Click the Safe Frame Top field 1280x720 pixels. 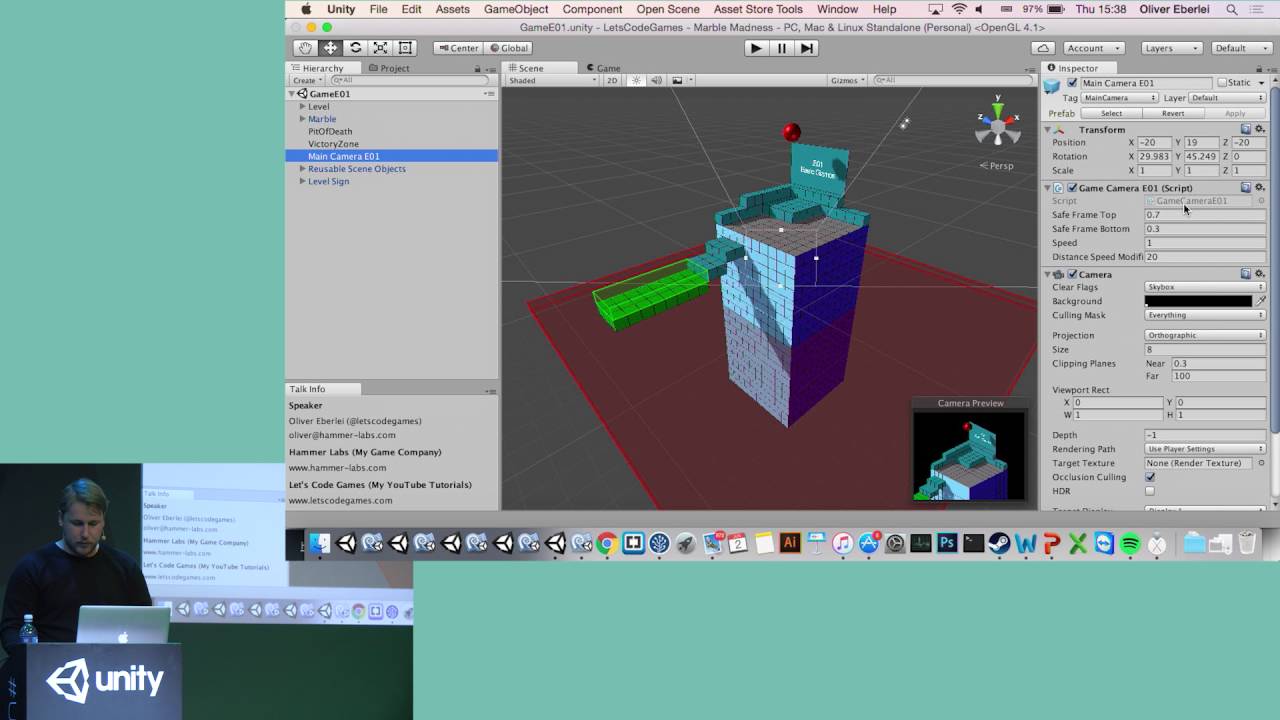(1205, 215)
